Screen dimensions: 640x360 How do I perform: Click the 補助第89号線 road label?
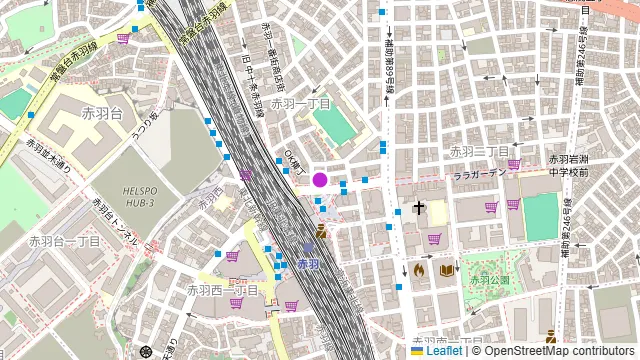(389, 65)
